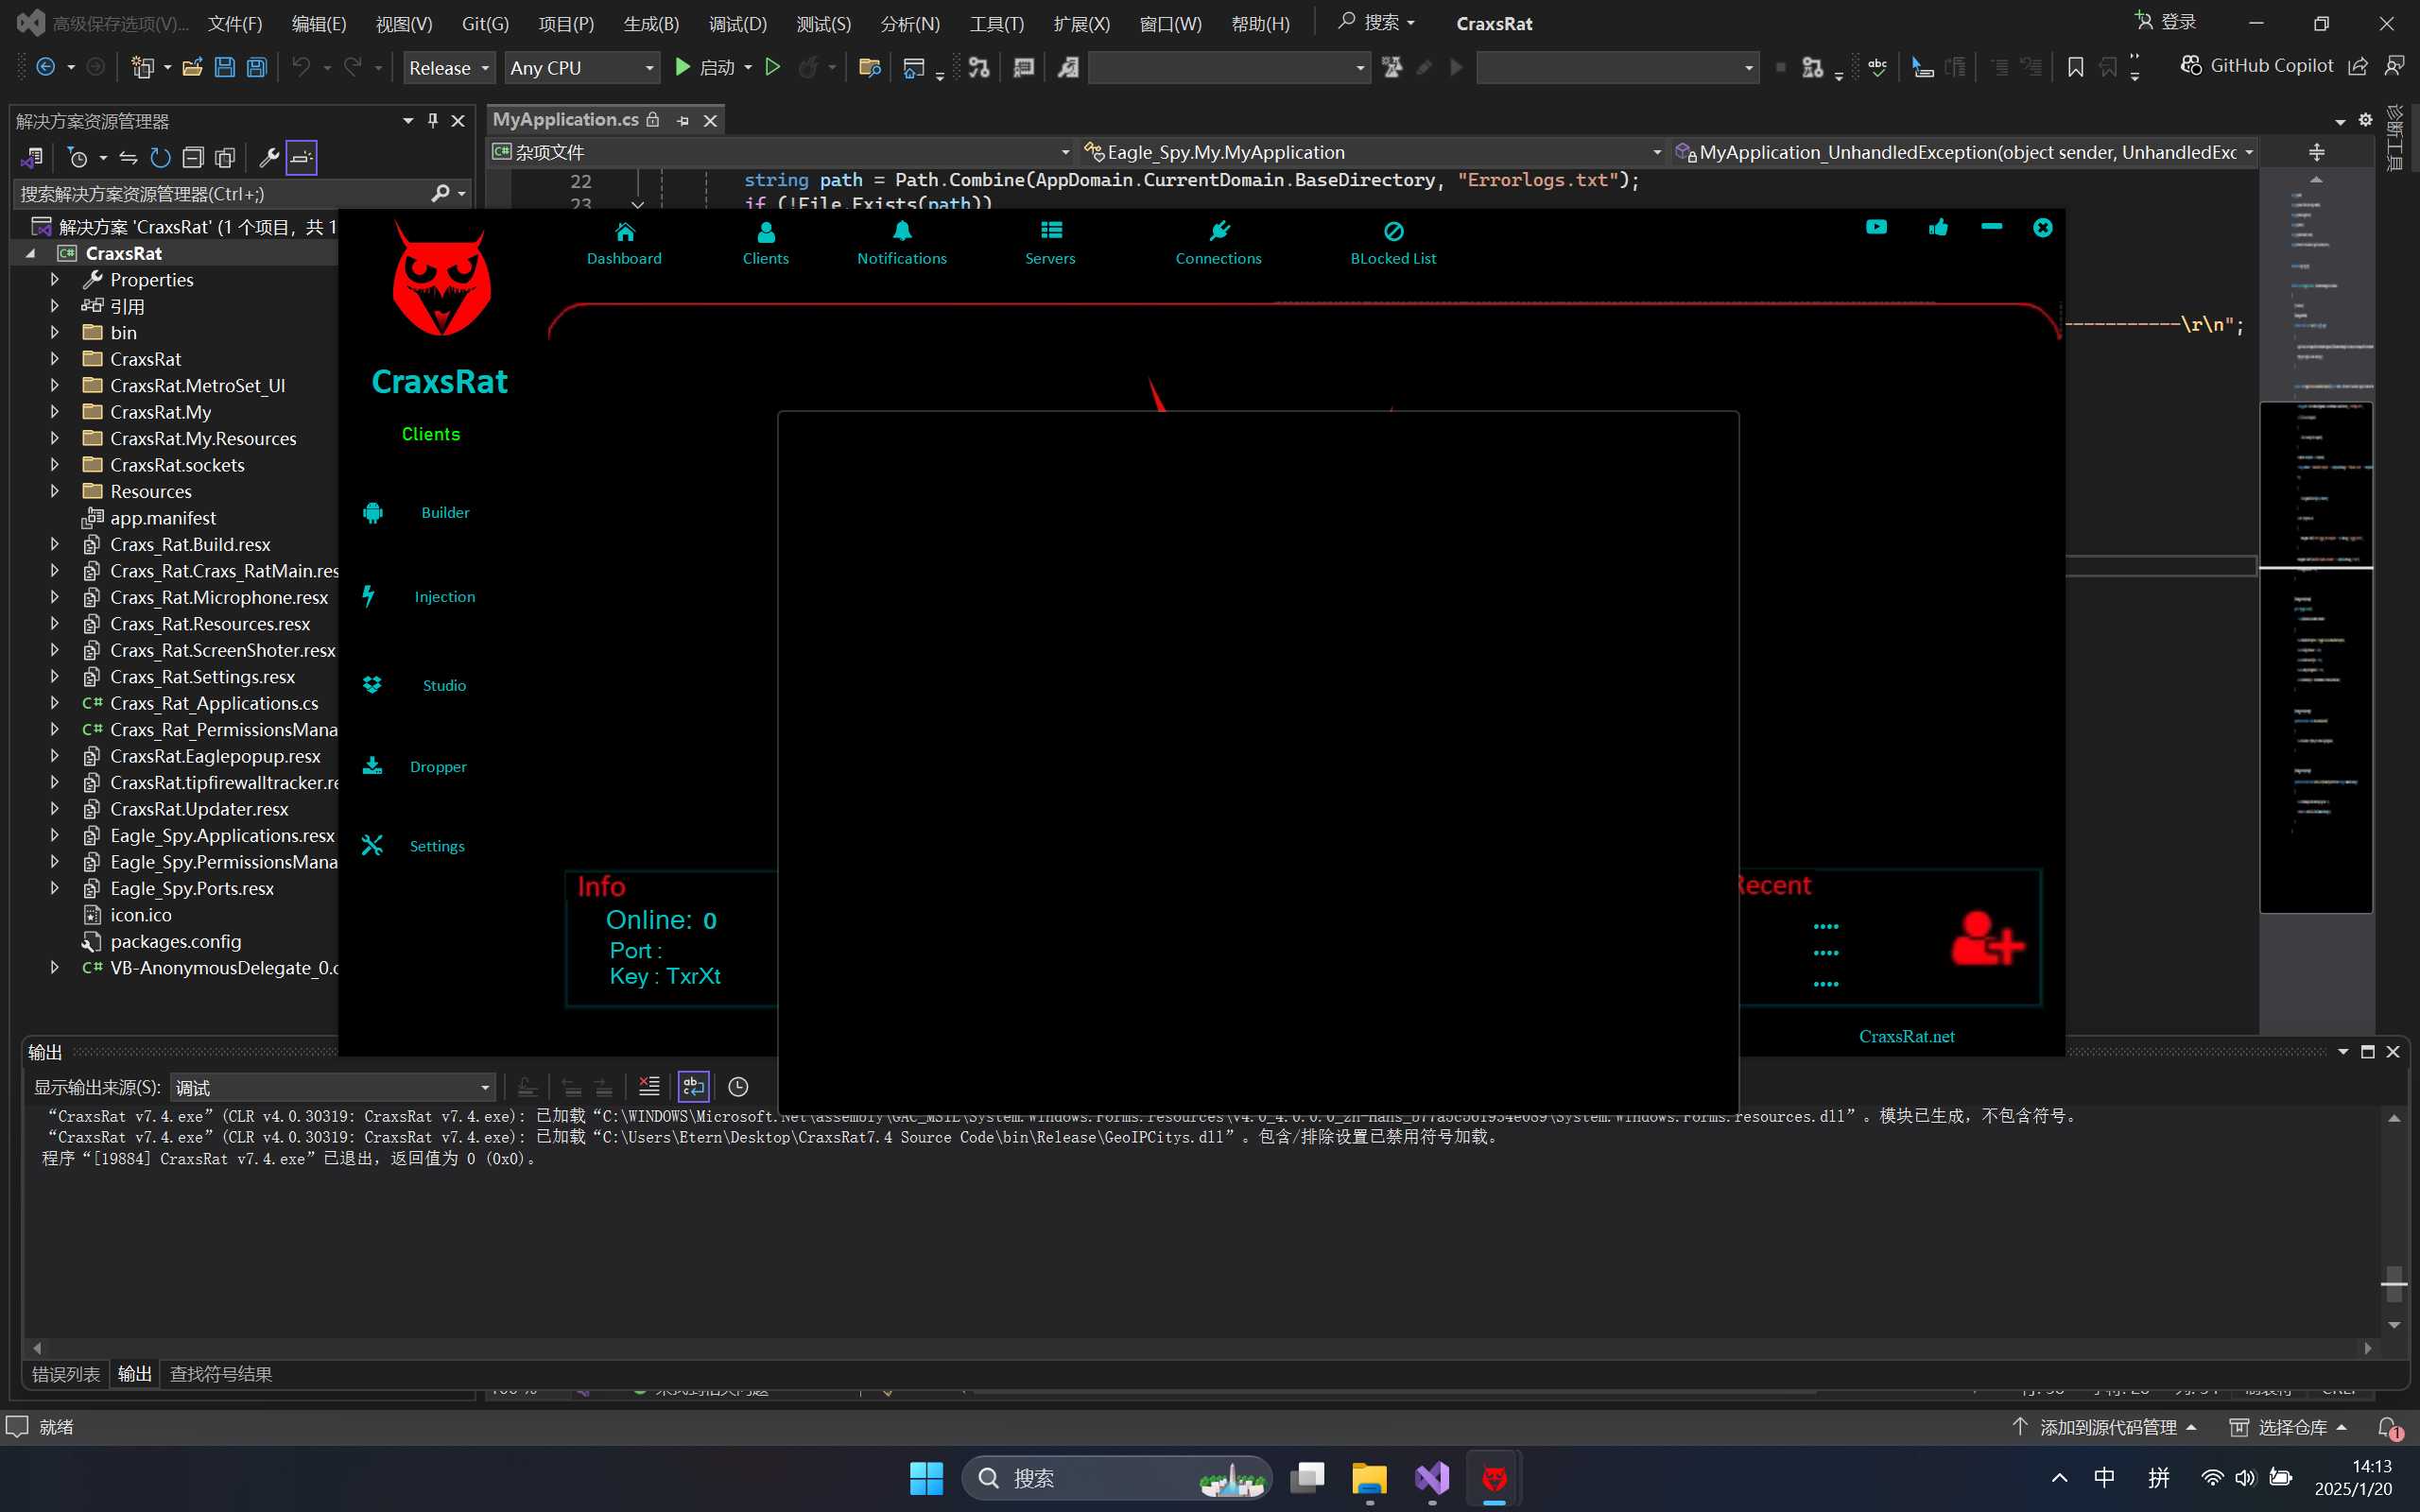The image size is (2420, 1512).
Task: Refresh Solution Explorer icon
Action: (160, 157)
